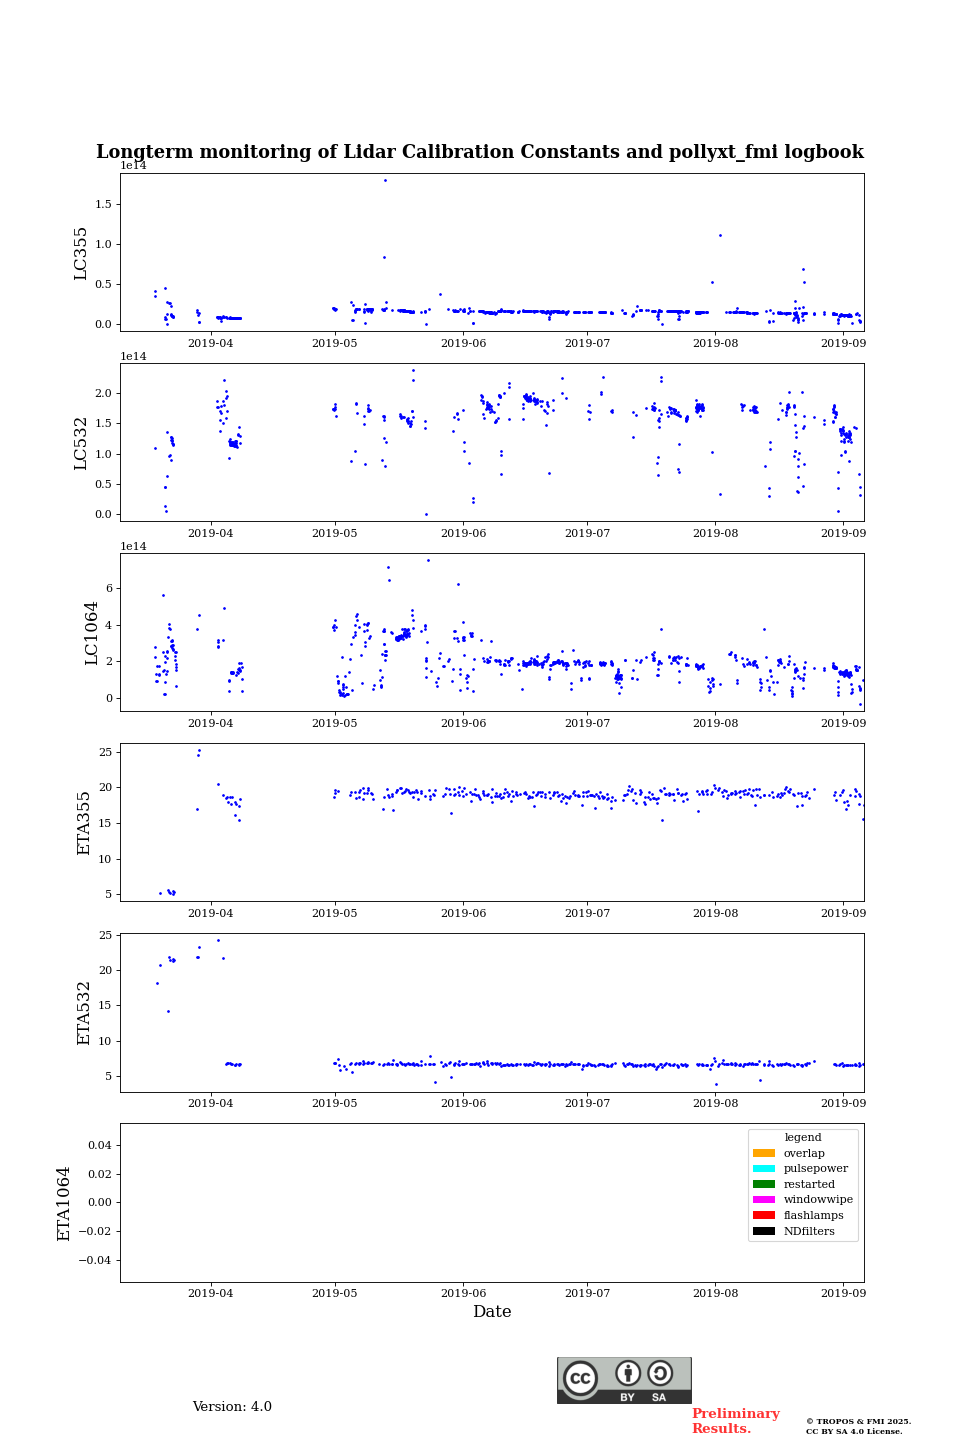Click the red Preliminary Results text
The height and width of the screenshot is (1440, 960).
coord(735,1421)
